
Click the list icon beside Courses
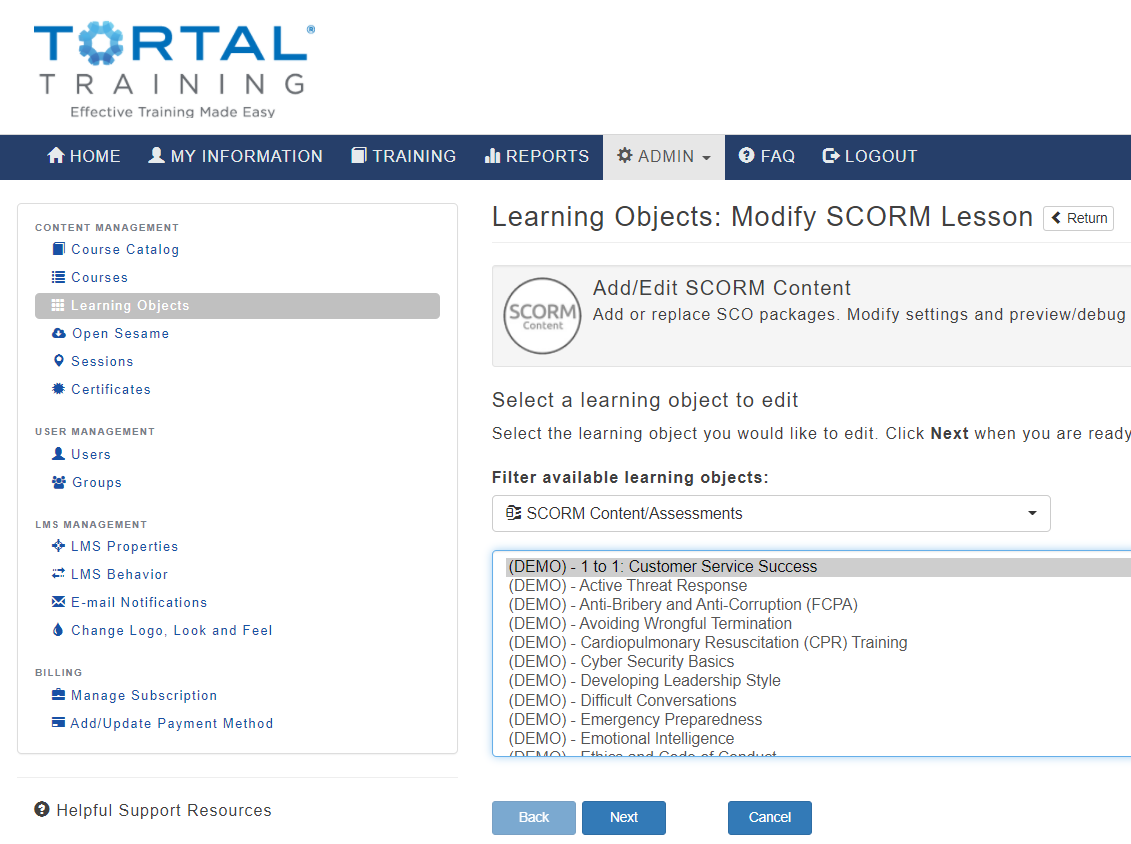point(58,277)
